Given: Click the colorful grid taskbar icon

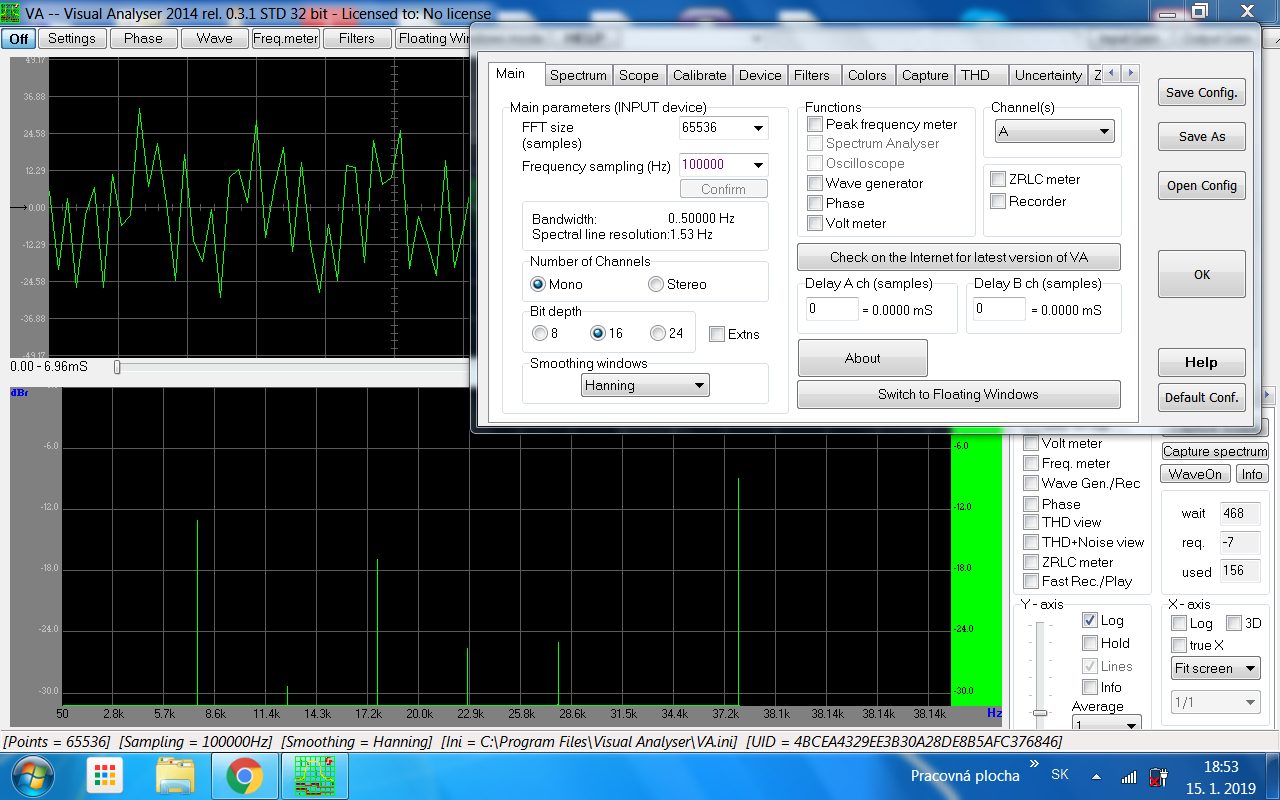Looking at the screenshot, I should [x=105, y=775].
